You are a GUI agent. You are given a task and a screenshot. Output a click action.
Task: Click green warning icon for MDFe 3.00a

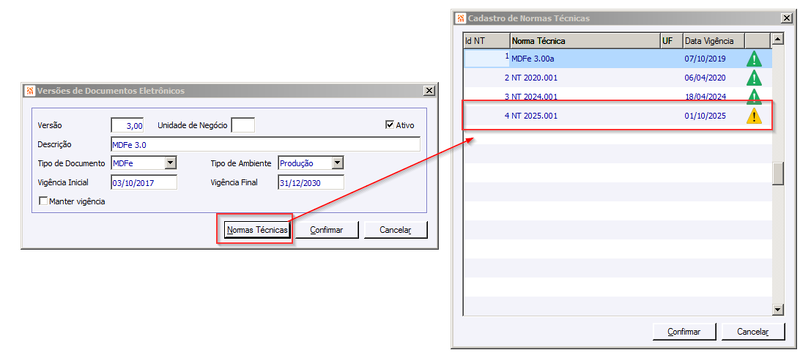click(x=754, y=59)
